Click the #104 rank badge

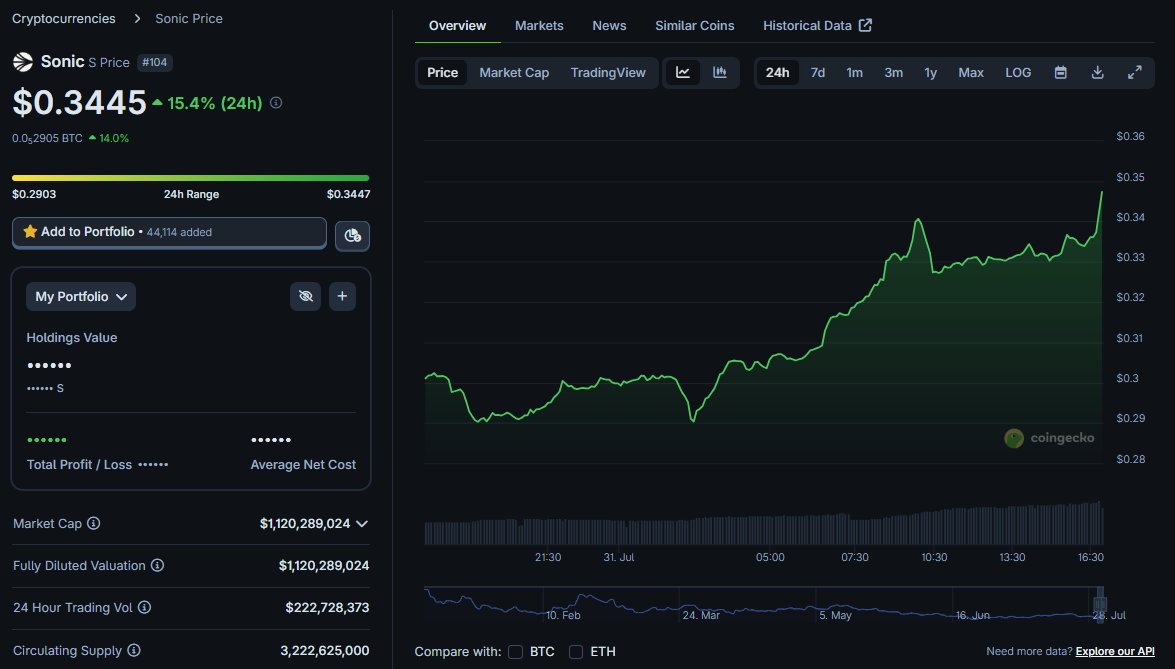(154, 62)
